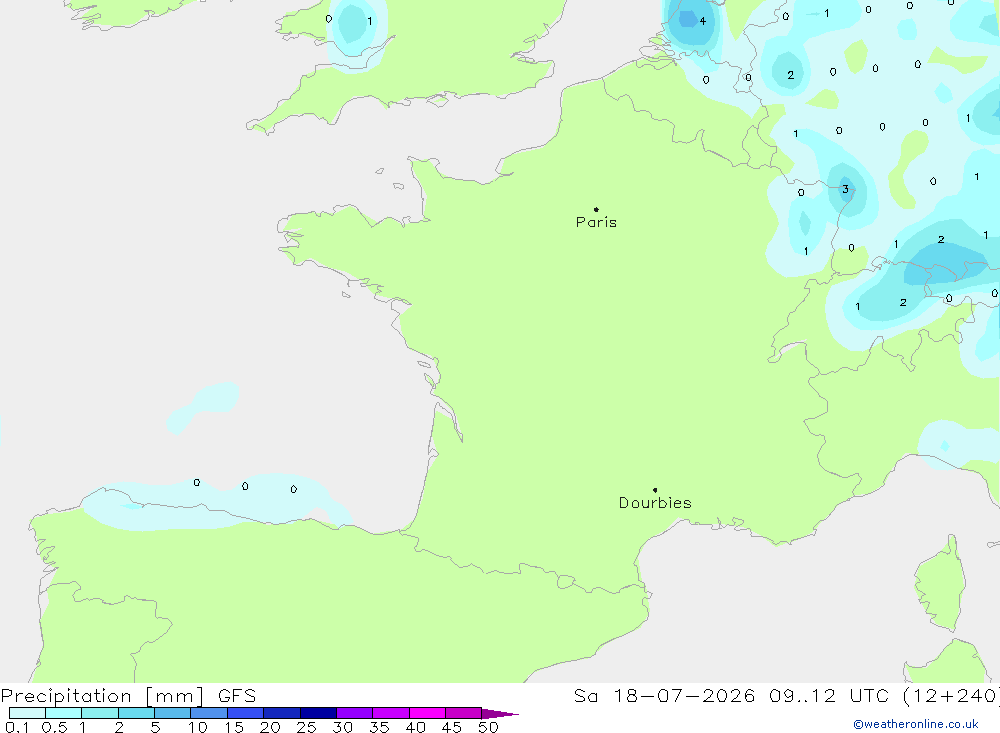The height and width of the screenshot is (733, 1000).
Task: Click the (12+240) forecast offset text
Action: click(x=951, y=695)
